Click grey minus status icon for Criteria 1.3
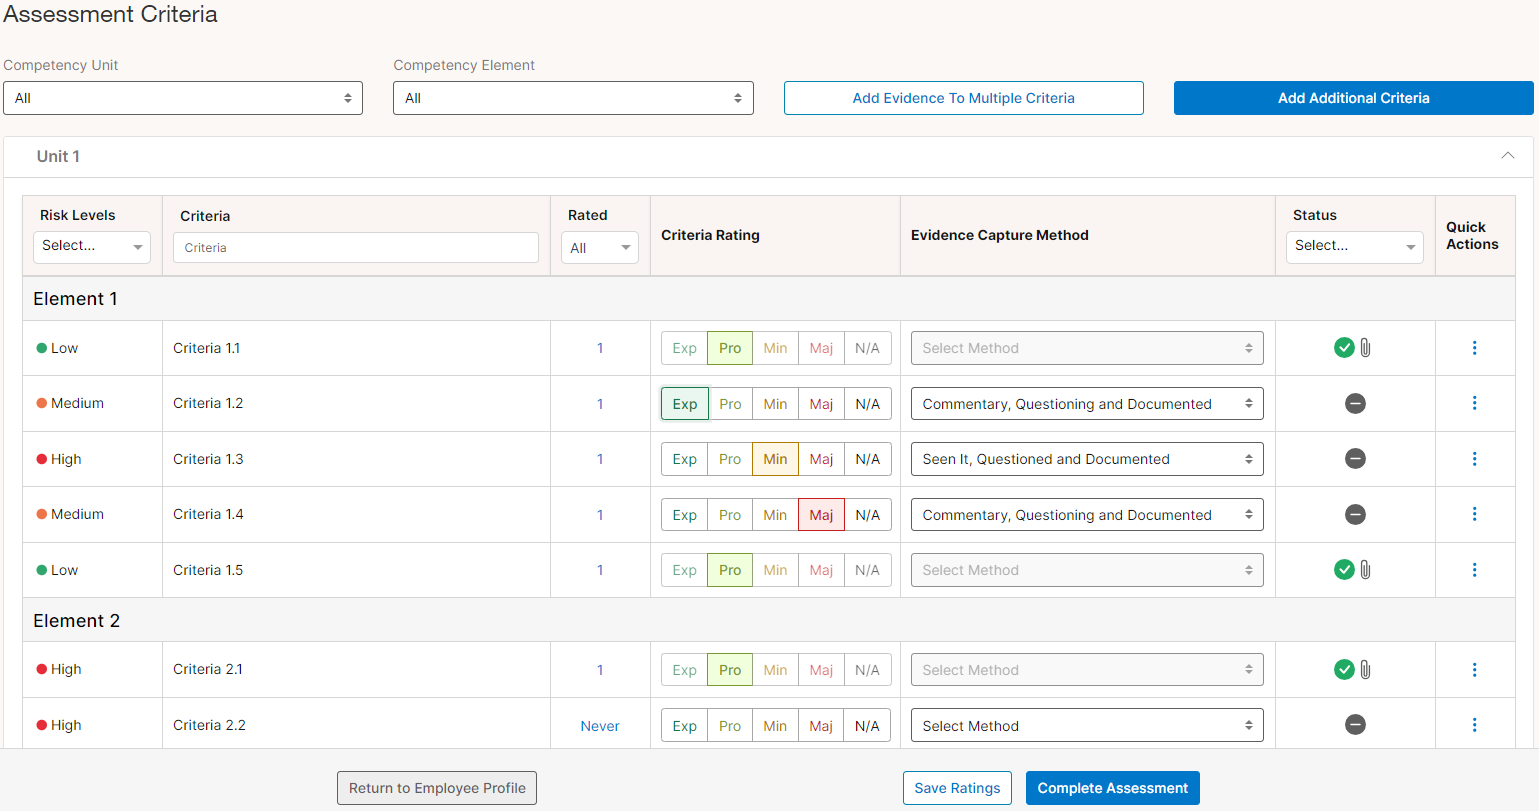 click(1355, 459)
